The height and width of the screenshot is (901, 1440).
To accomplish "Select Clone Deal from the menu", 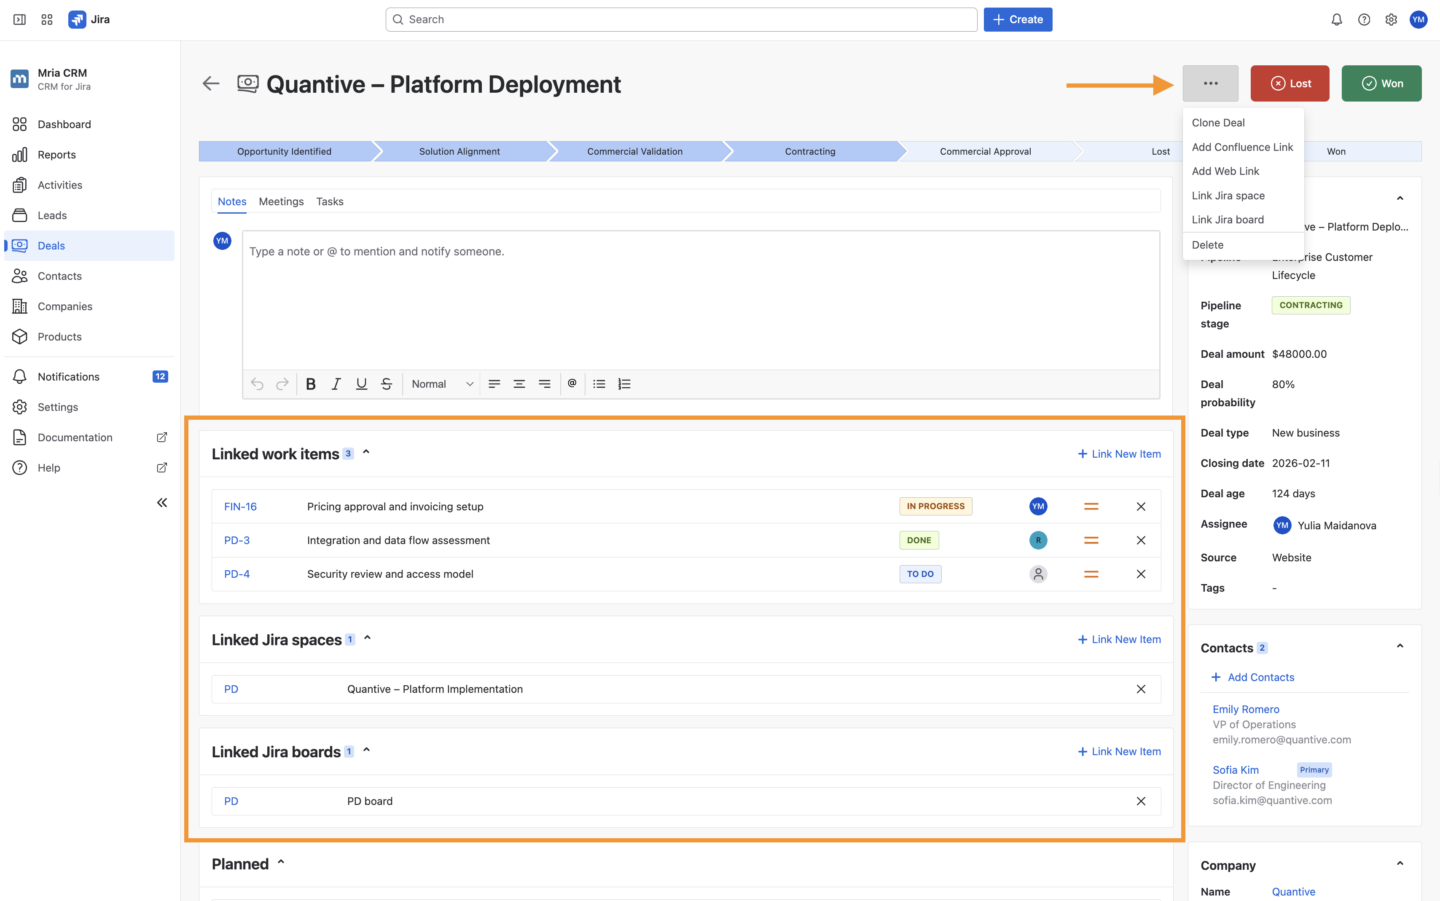I will click(1219, 121).
